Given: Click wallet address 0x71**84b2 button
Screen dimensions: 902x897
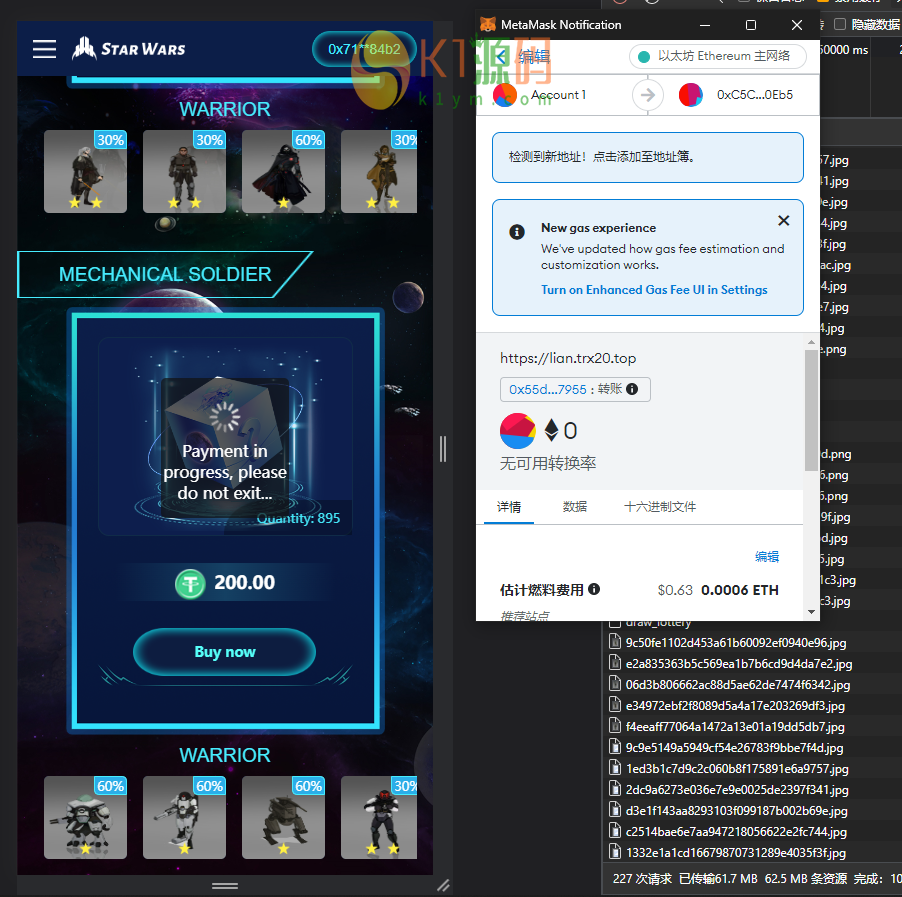Looking at the screenshot, I should pyautogui.click(x=364, y=49).
